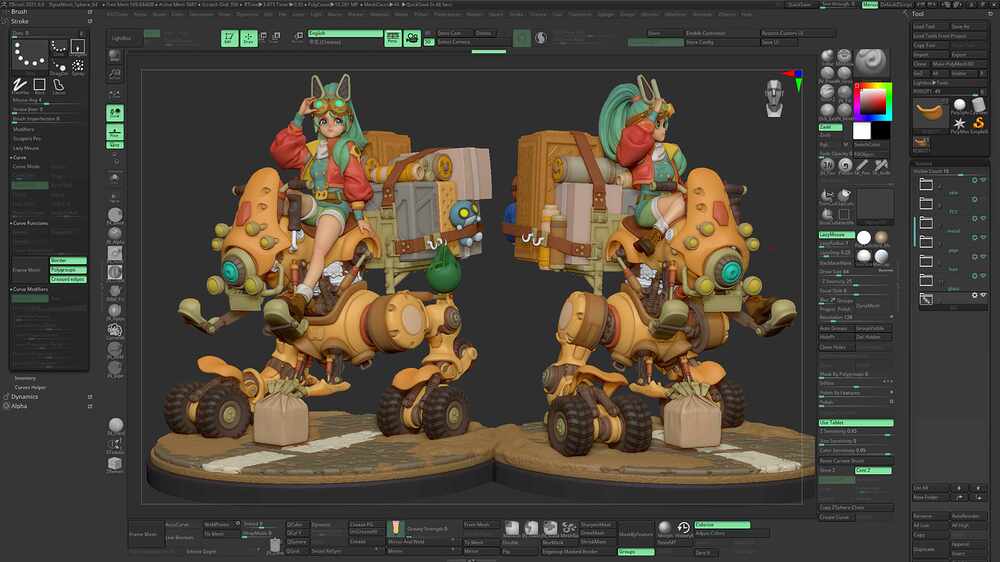Click Mirror And Weld button
1000x562 pixels.
point(421,542)
